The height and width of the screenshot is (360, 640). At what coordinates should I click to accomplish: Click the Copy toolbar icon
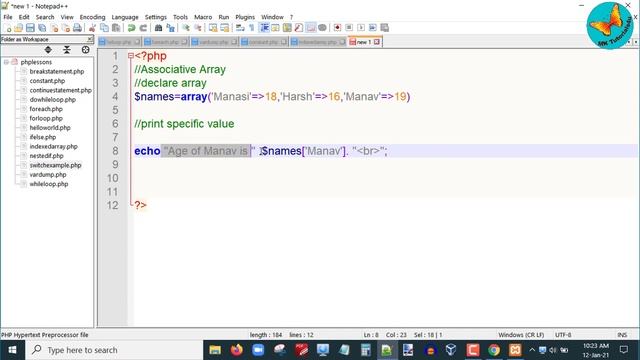coord(104,28)
